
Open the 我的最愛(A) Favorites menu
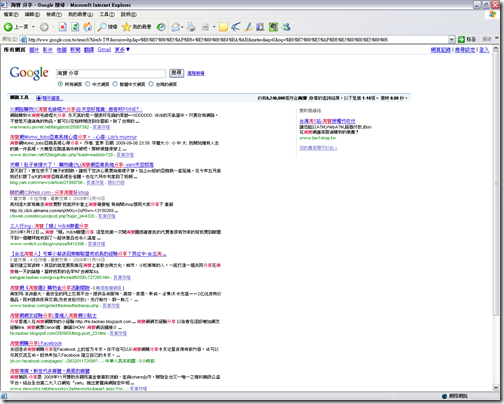point(81,14)
